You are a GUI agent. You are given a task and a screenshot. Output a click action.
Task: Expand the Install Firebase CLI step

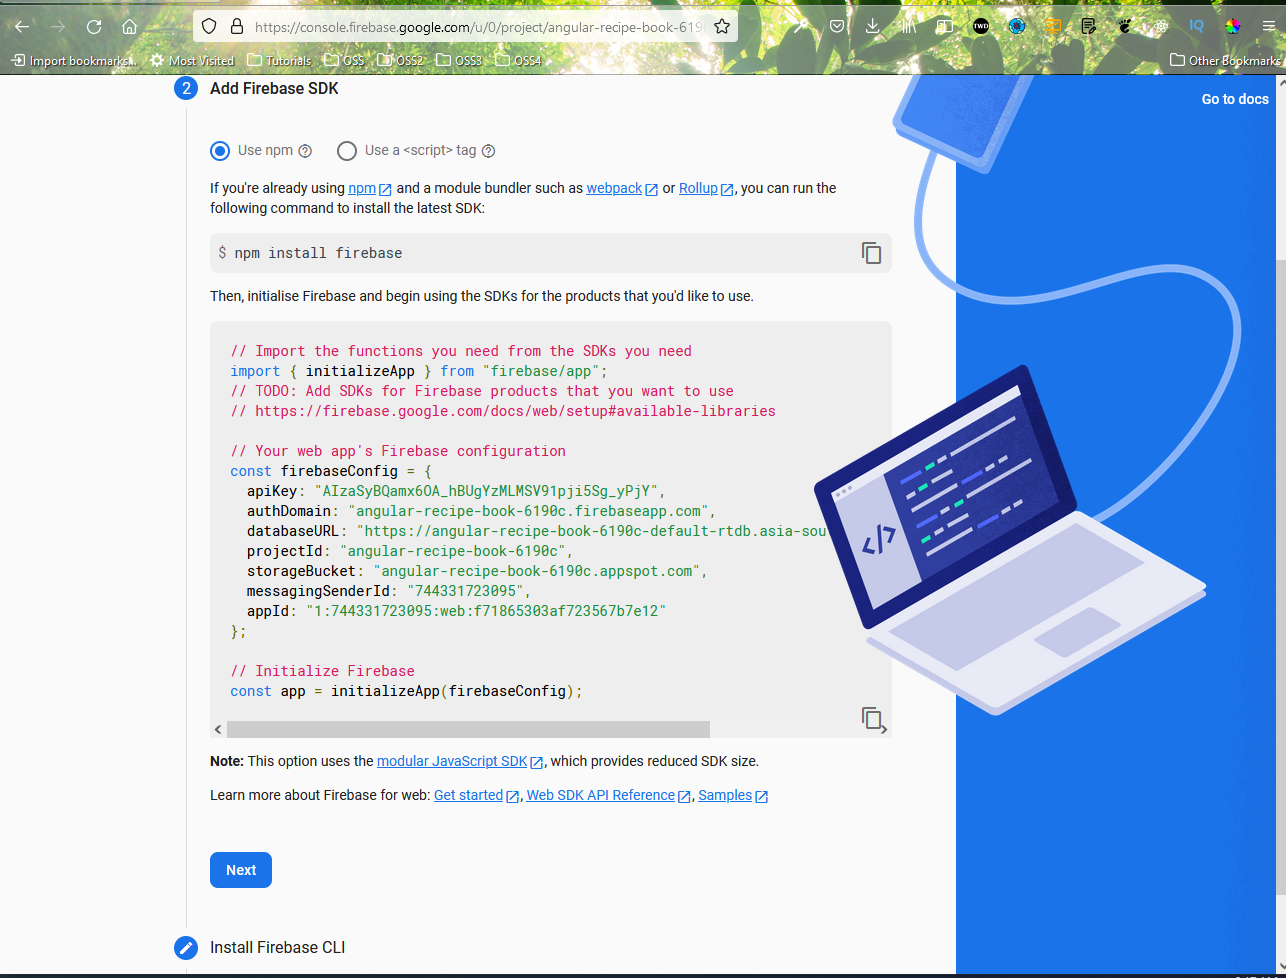[277, 947]
